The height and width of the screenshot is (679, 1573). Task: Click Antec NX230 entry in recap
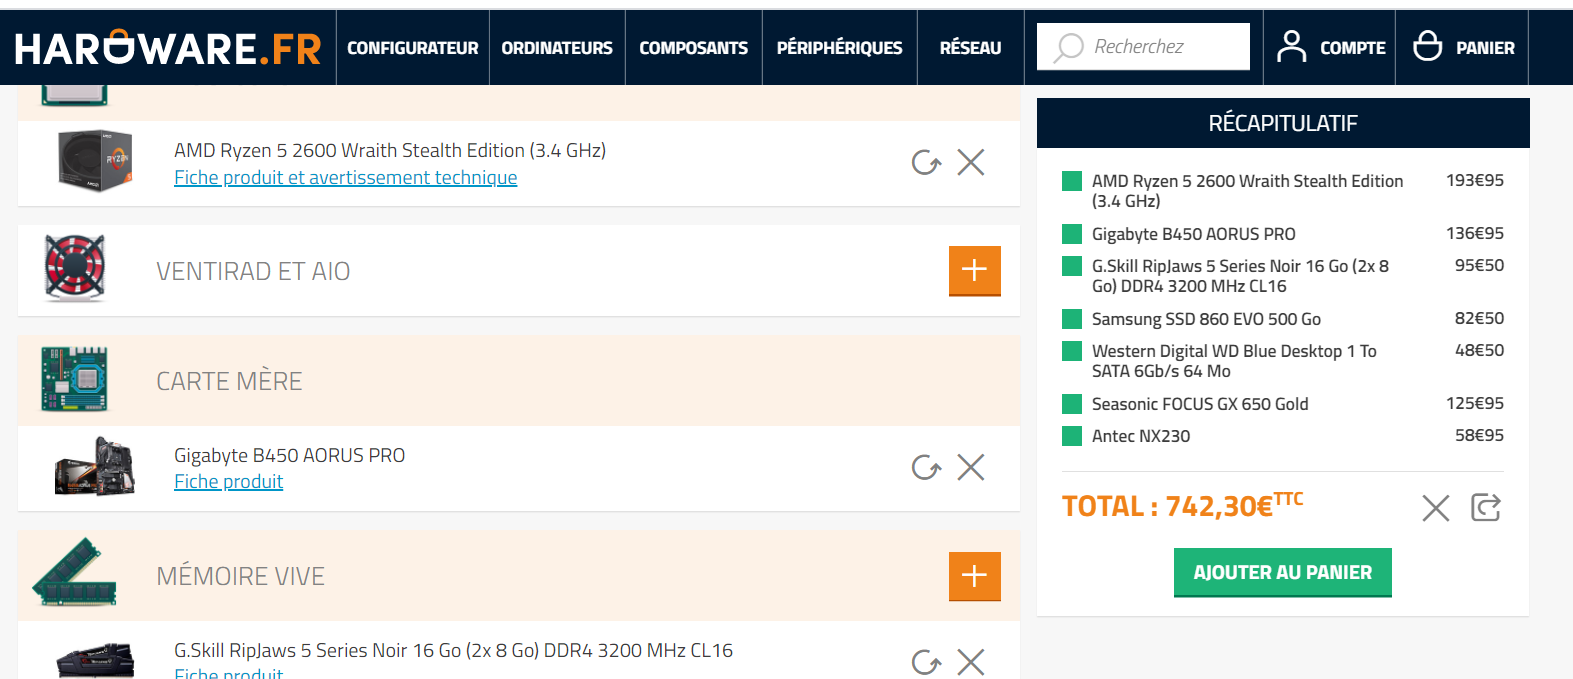[x=1141, y=436]
